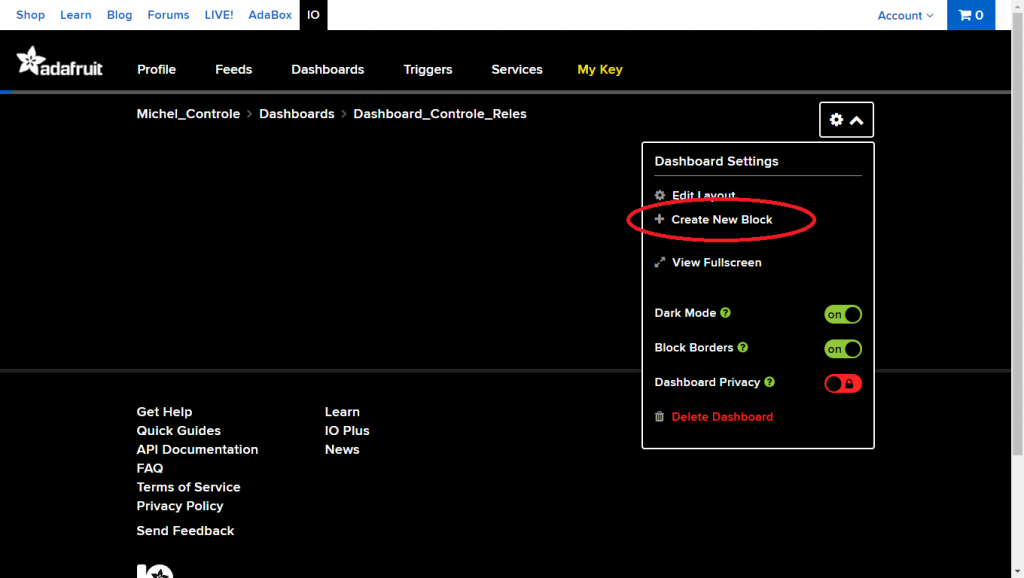Open the shopping cart icon
Screen dimensions: 1024x578
tap(970, 15)
